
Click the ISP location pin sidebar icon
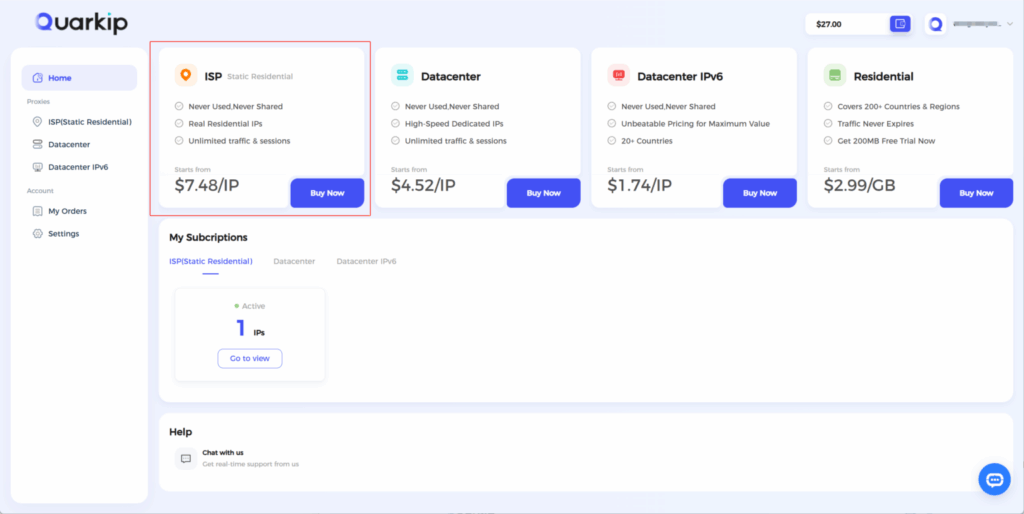tap(37, 122)
